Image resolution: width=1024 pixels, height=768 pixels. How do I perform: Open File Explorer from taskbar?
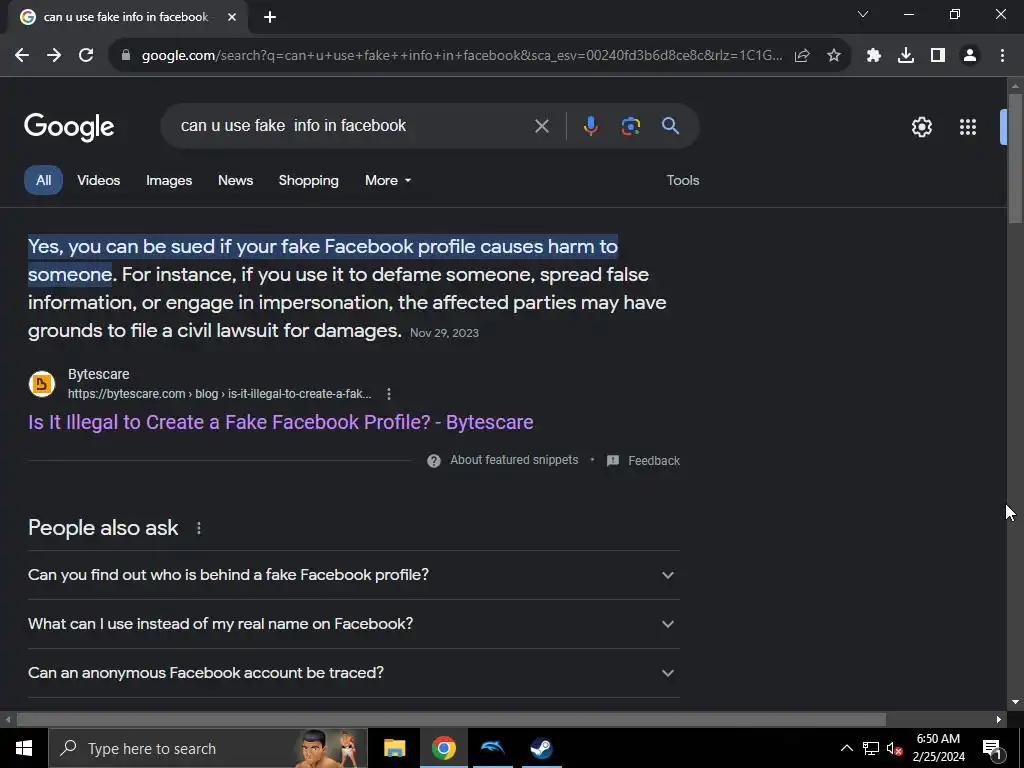coord(394,748)
